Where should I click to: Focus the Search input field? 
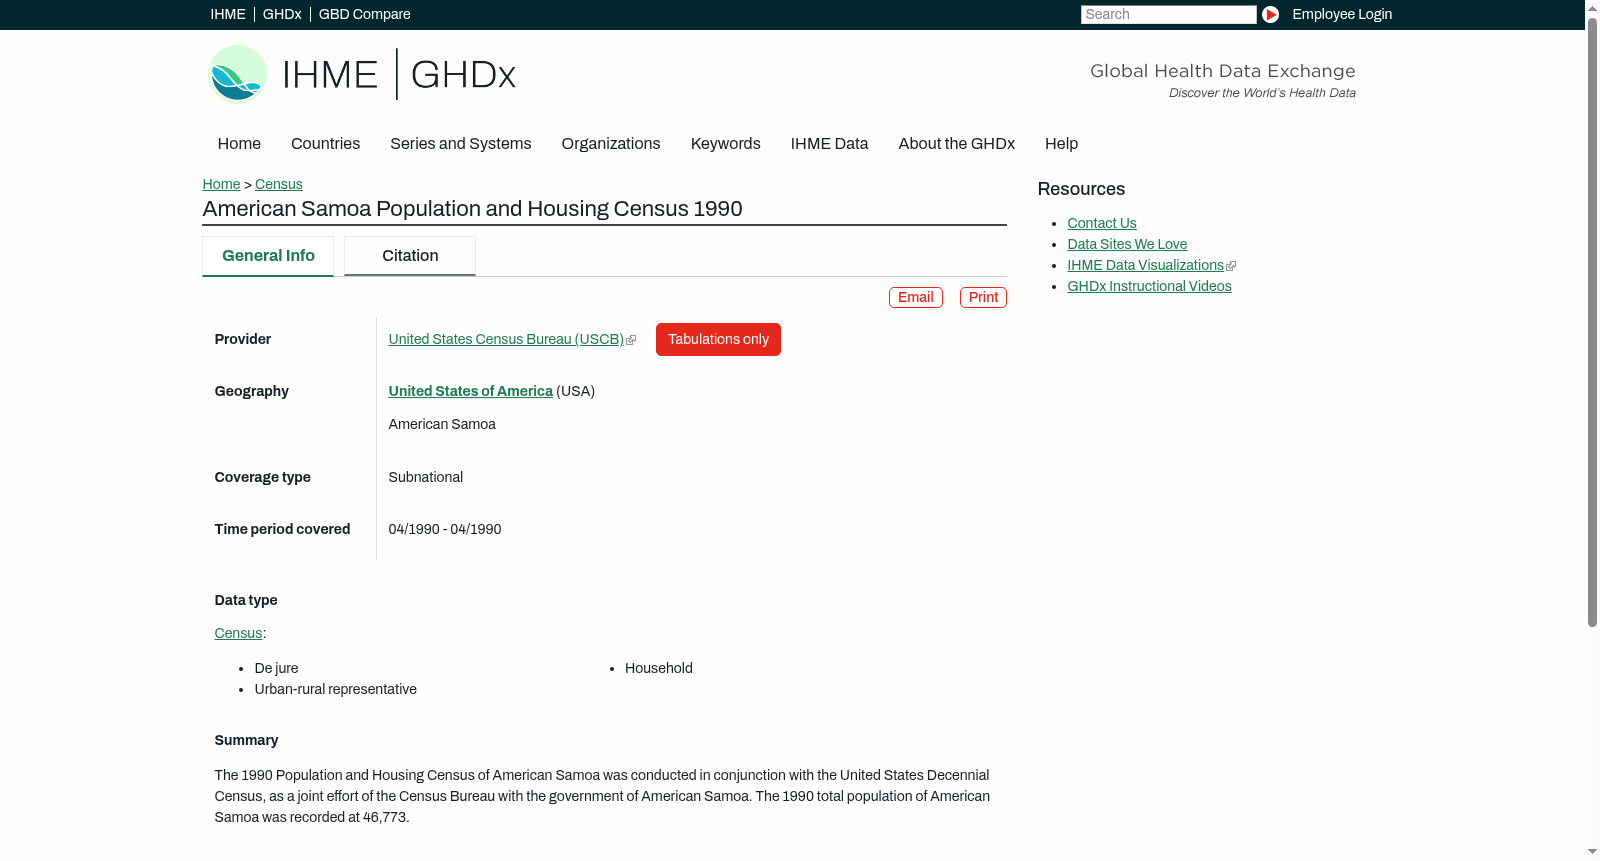pyautogui.click(x=1168, y=14)
